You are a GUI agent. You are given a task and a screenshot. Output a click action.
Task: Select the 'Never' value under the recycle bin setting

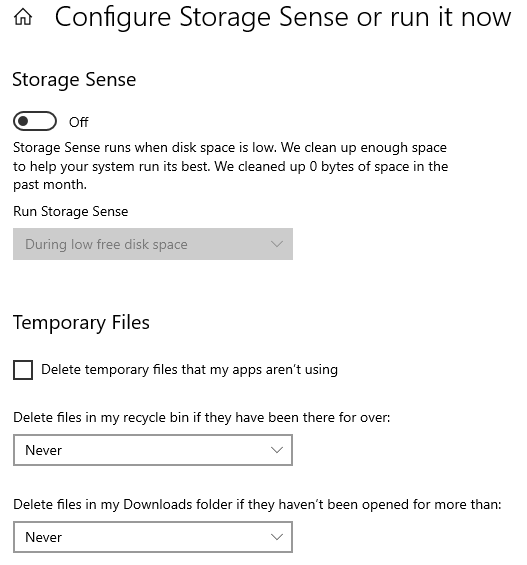coord(44,450)
